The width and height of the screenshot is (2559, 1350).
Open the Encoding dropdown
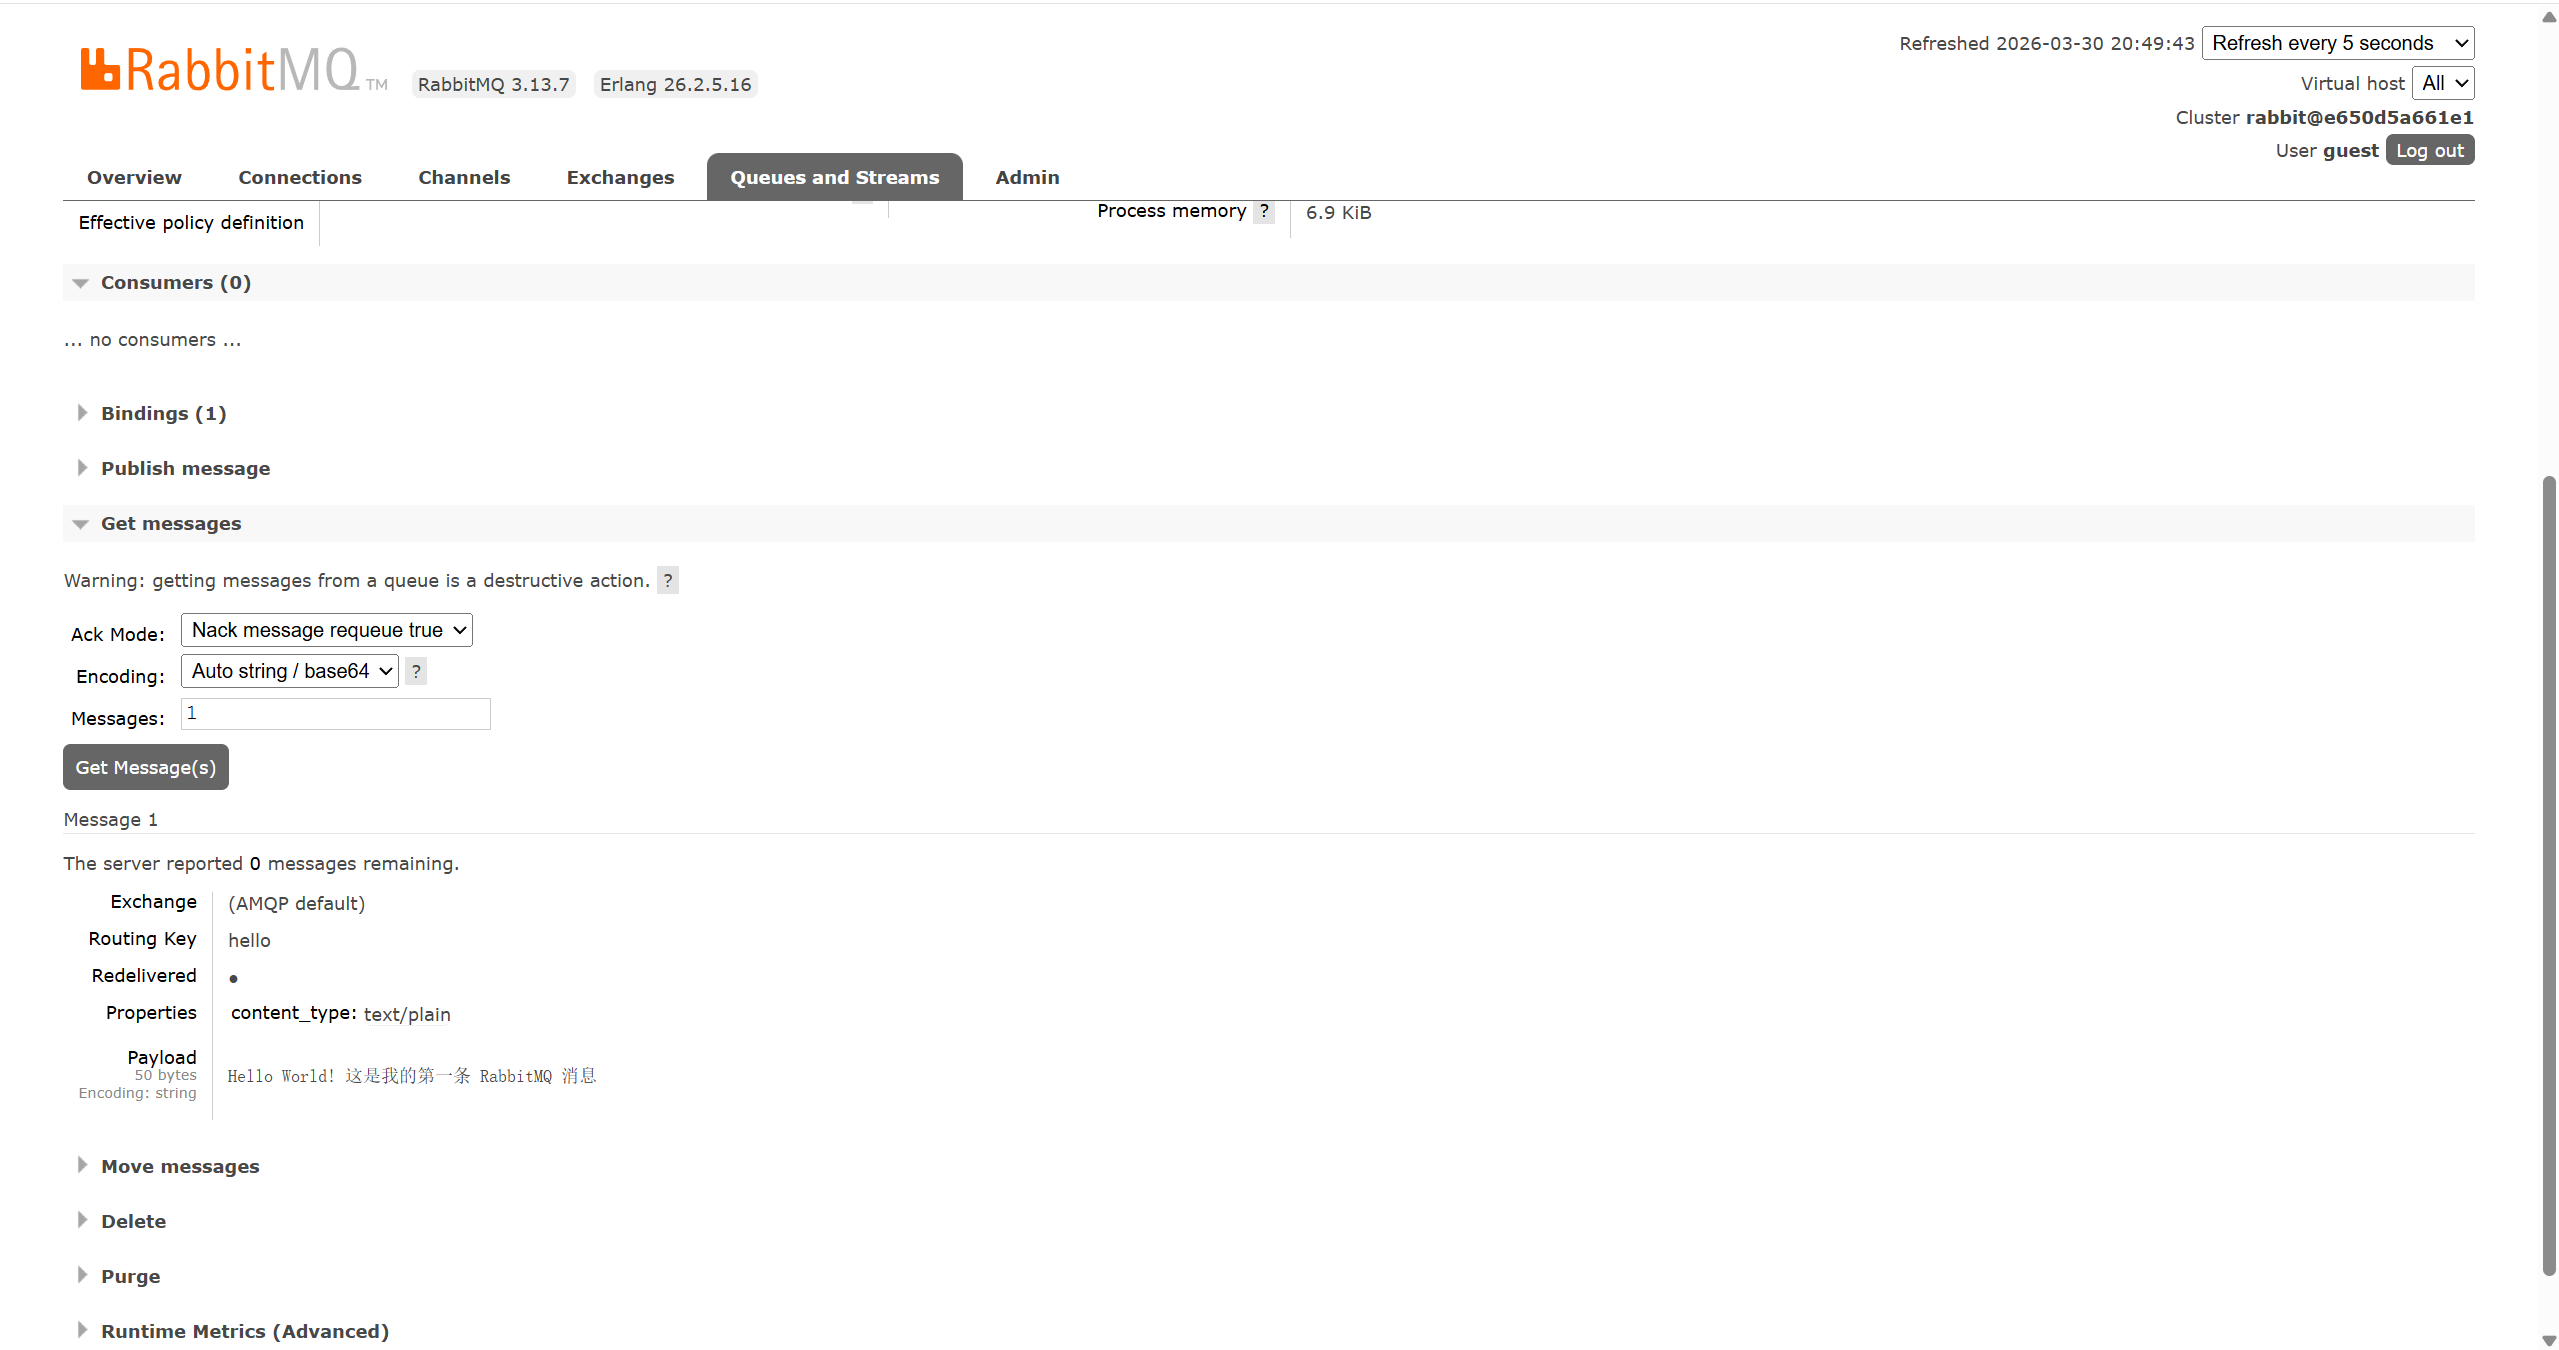pos(290,671)
